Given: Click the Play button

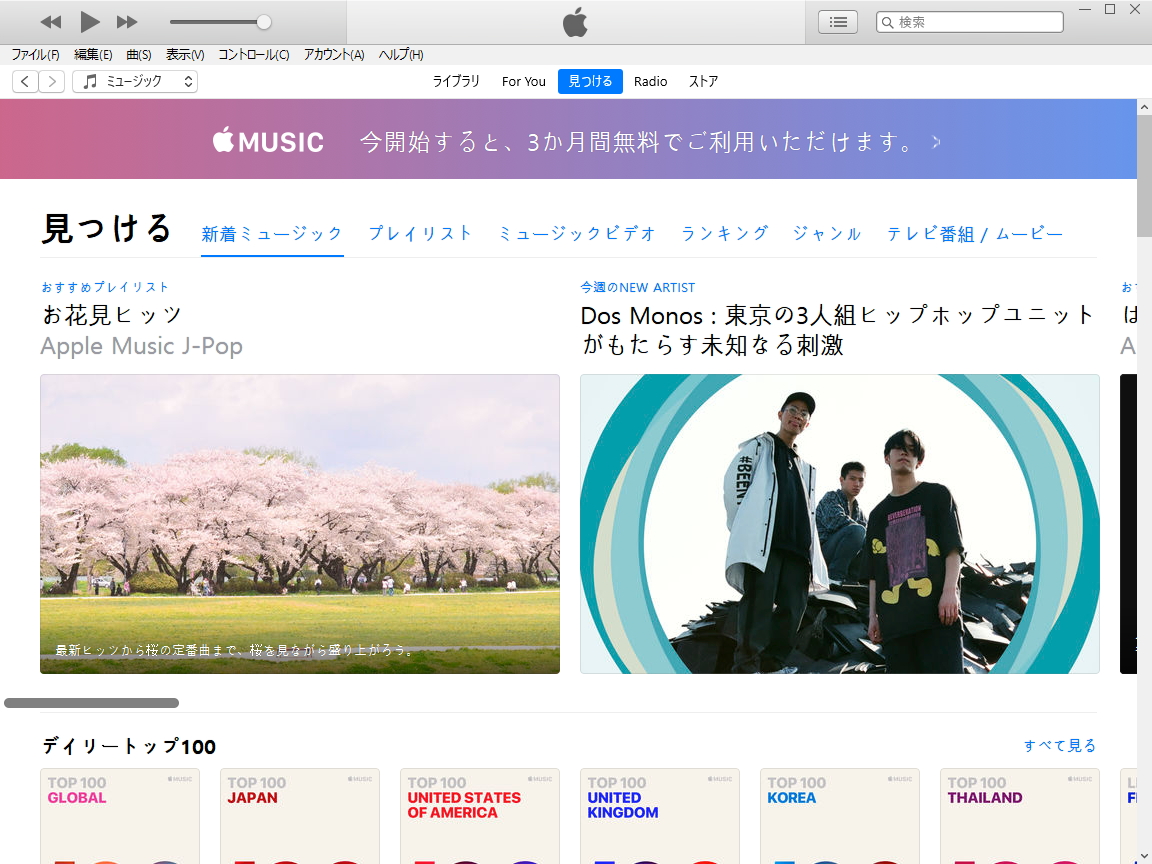Looking at the screenshot, I should coord(89,21).
